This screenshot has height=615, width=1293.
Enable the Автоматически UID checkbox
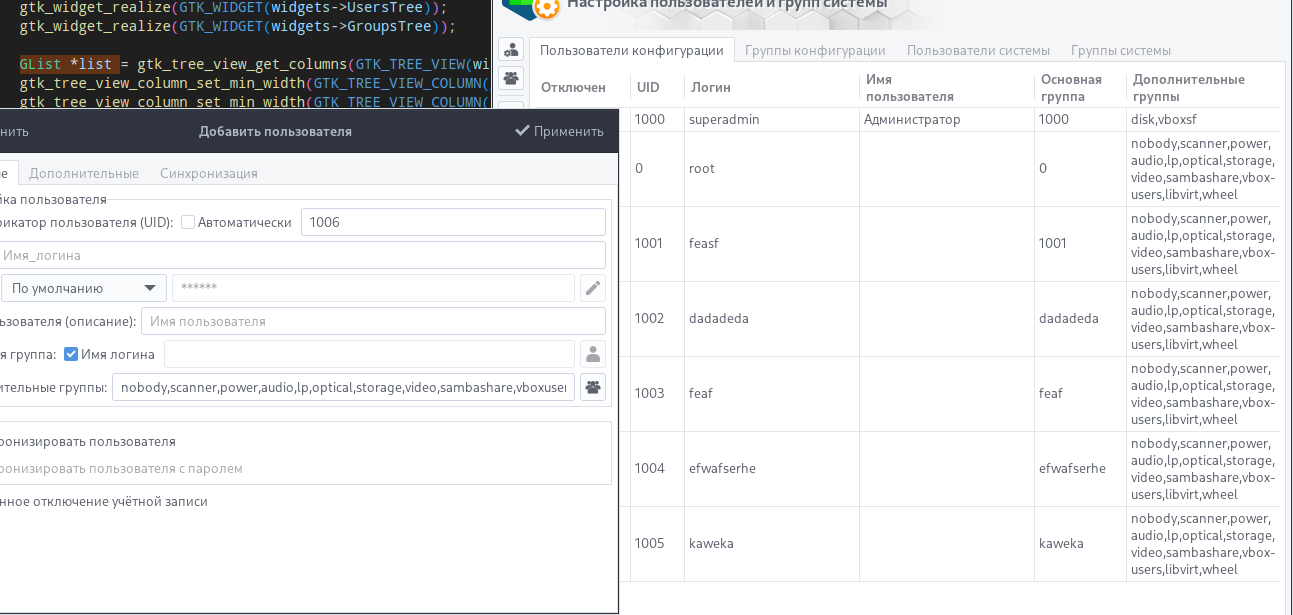[x=188, y=222]
